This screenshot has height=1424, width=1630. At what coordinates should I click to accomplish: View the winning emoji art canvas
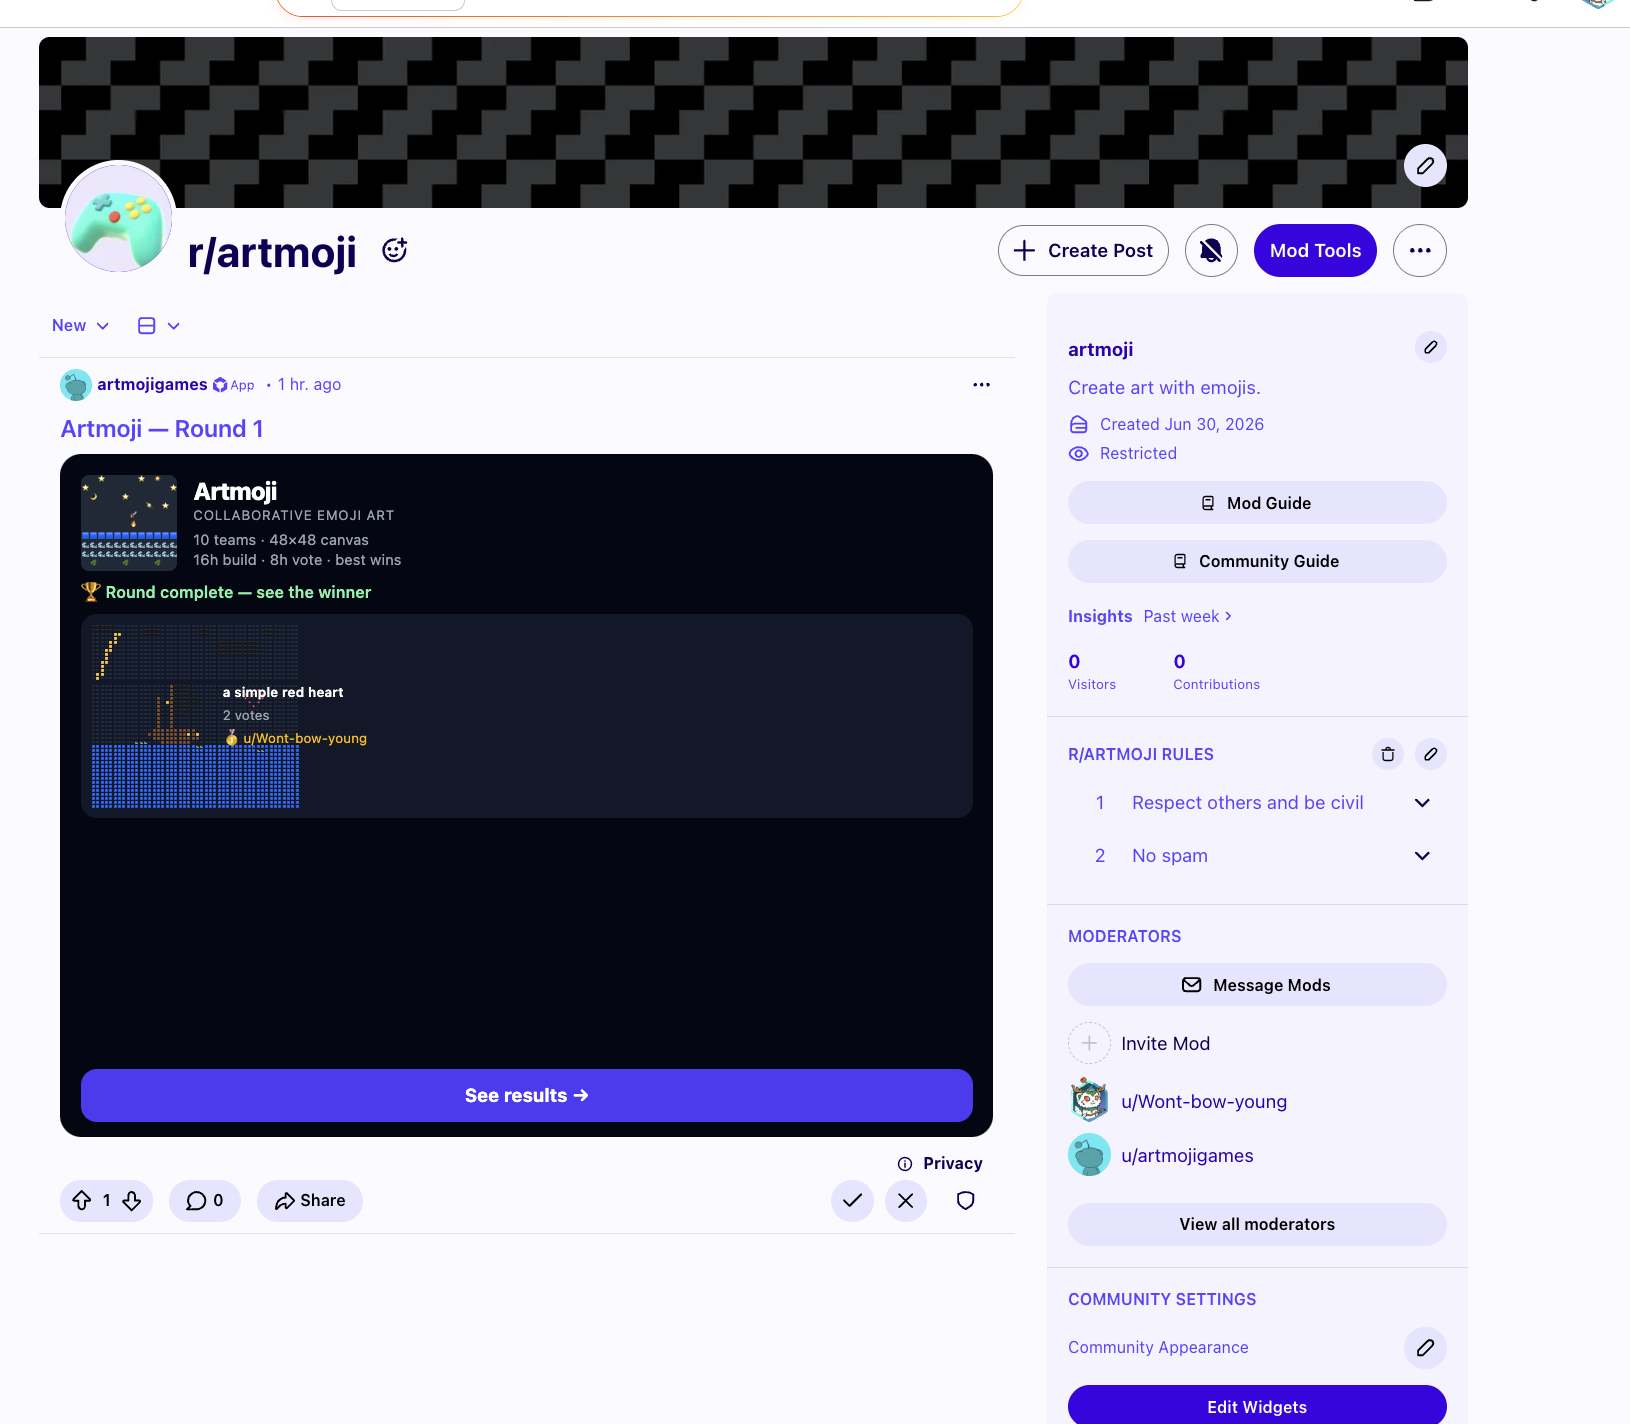(x=195, y=716)
